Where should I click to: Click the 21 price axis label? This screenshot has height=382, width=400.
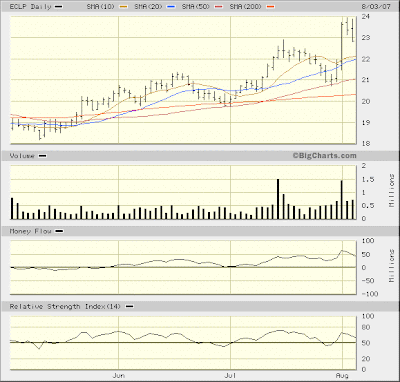[x=366, y=80]
